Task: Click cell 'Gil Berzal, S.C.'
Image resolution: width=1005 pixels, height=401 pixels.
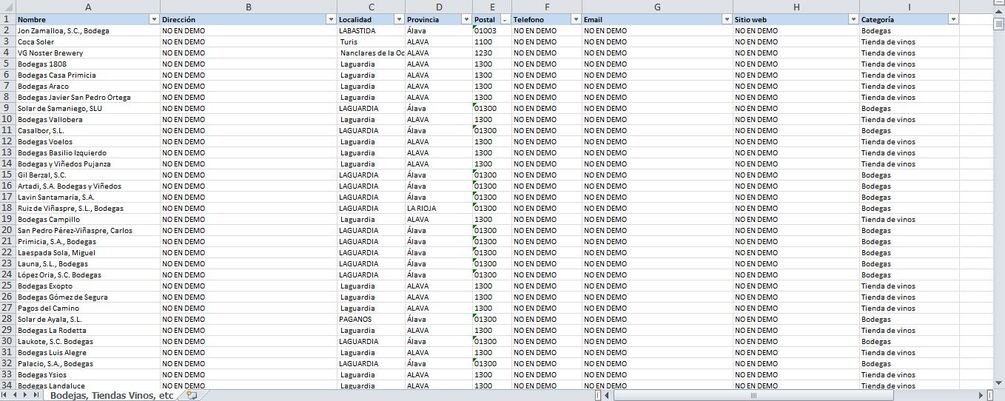Action: pos(88,175)
